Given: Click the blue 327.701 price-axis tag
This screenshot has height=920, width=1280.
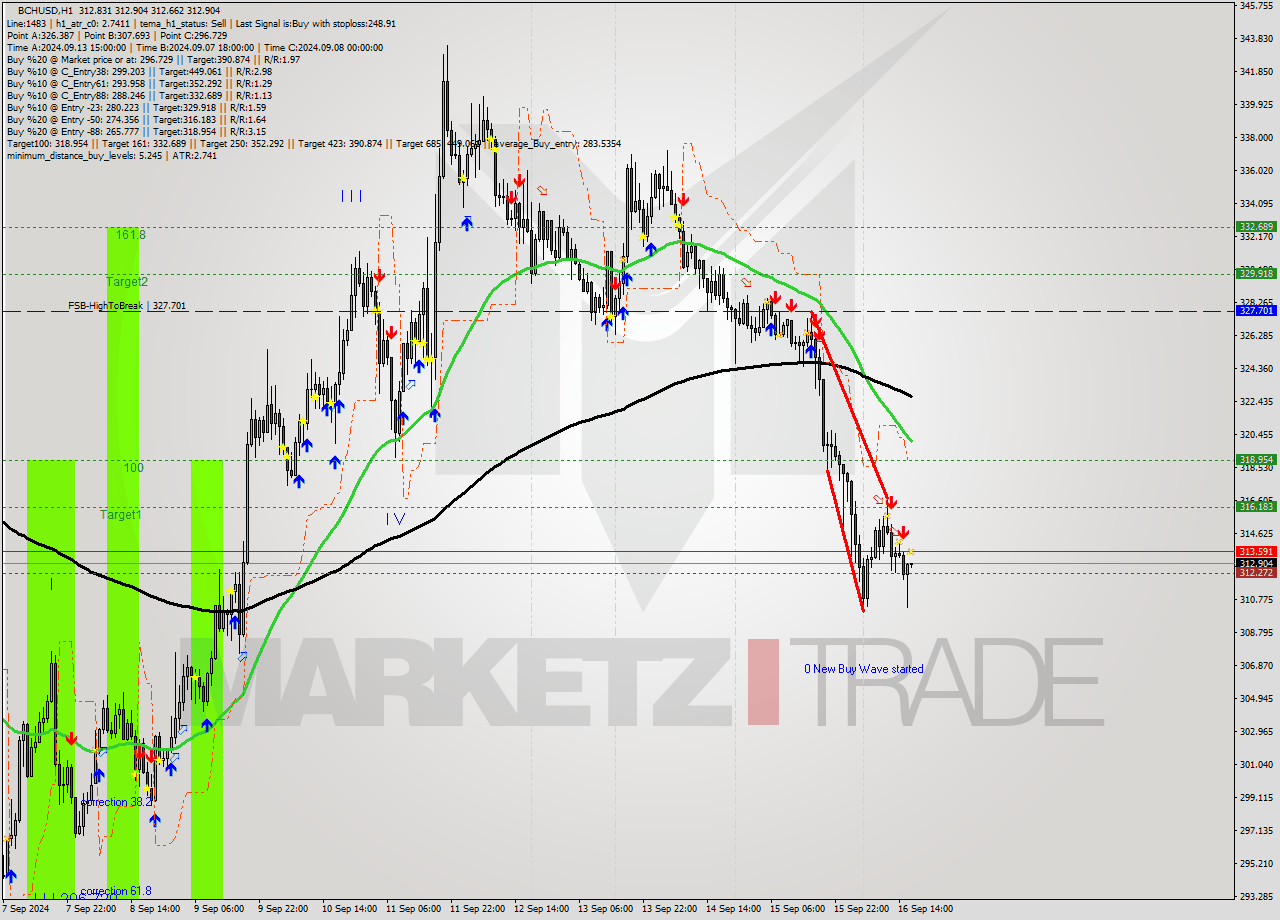Looking at the screenshot, I should (1257, 311).
